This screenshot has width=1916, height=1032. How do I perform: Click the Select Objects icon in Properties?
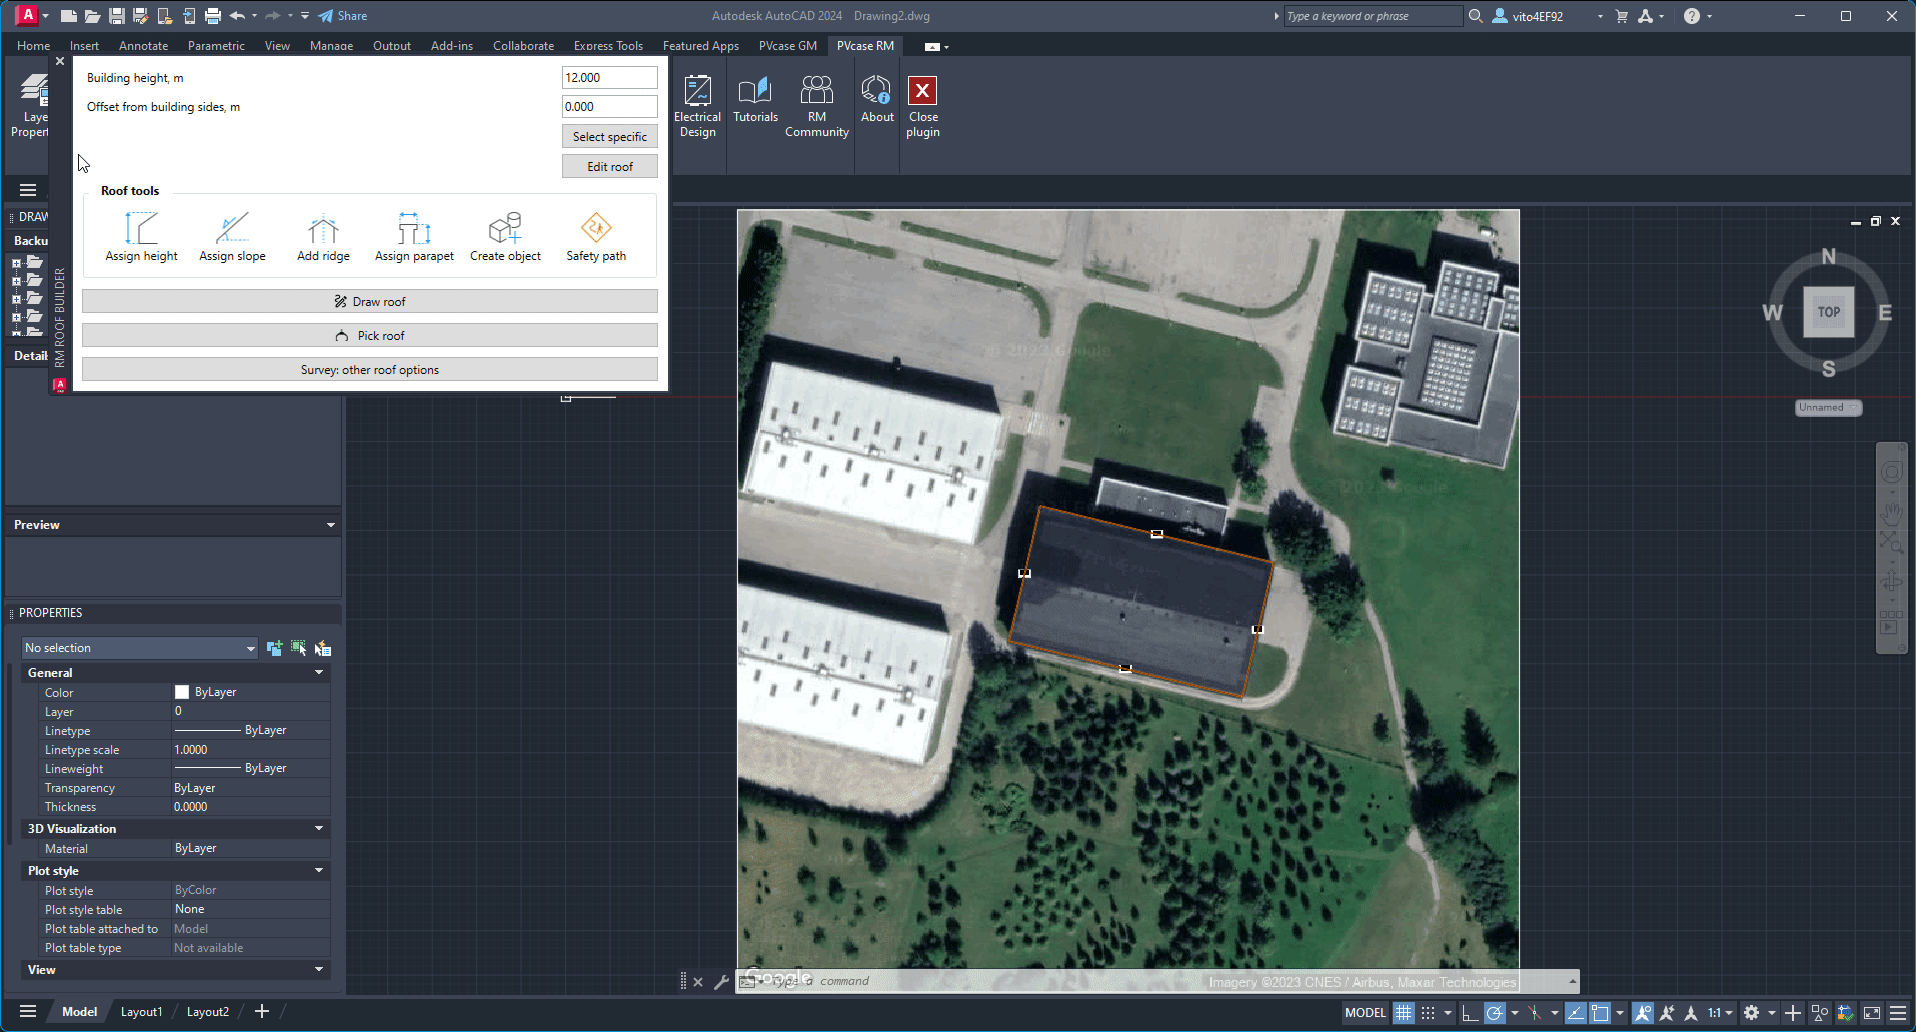tap(299, 648)
